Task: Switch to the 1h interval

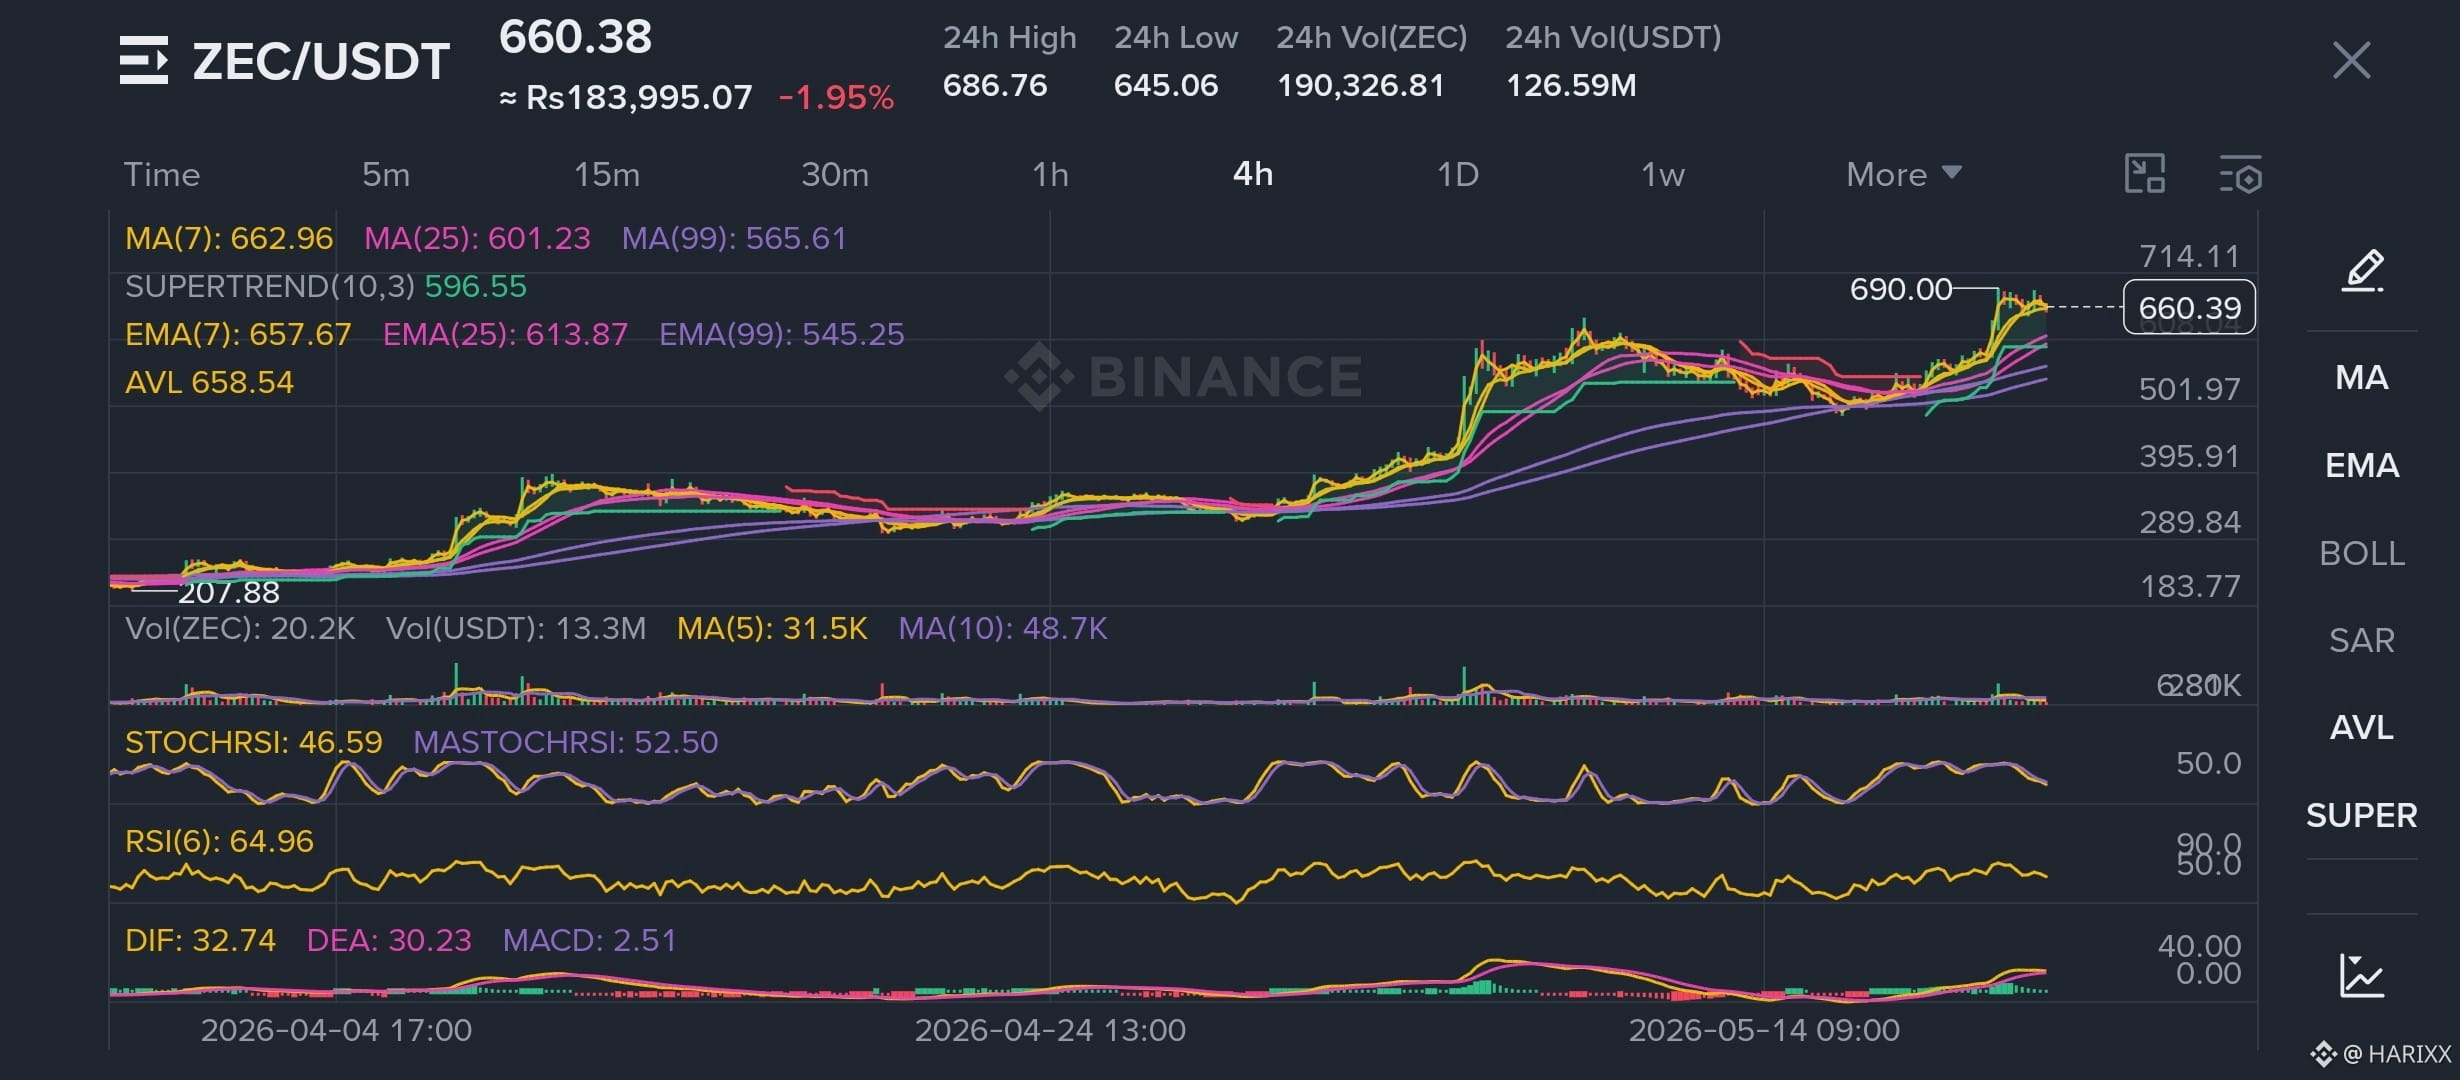Action: 1050,174
